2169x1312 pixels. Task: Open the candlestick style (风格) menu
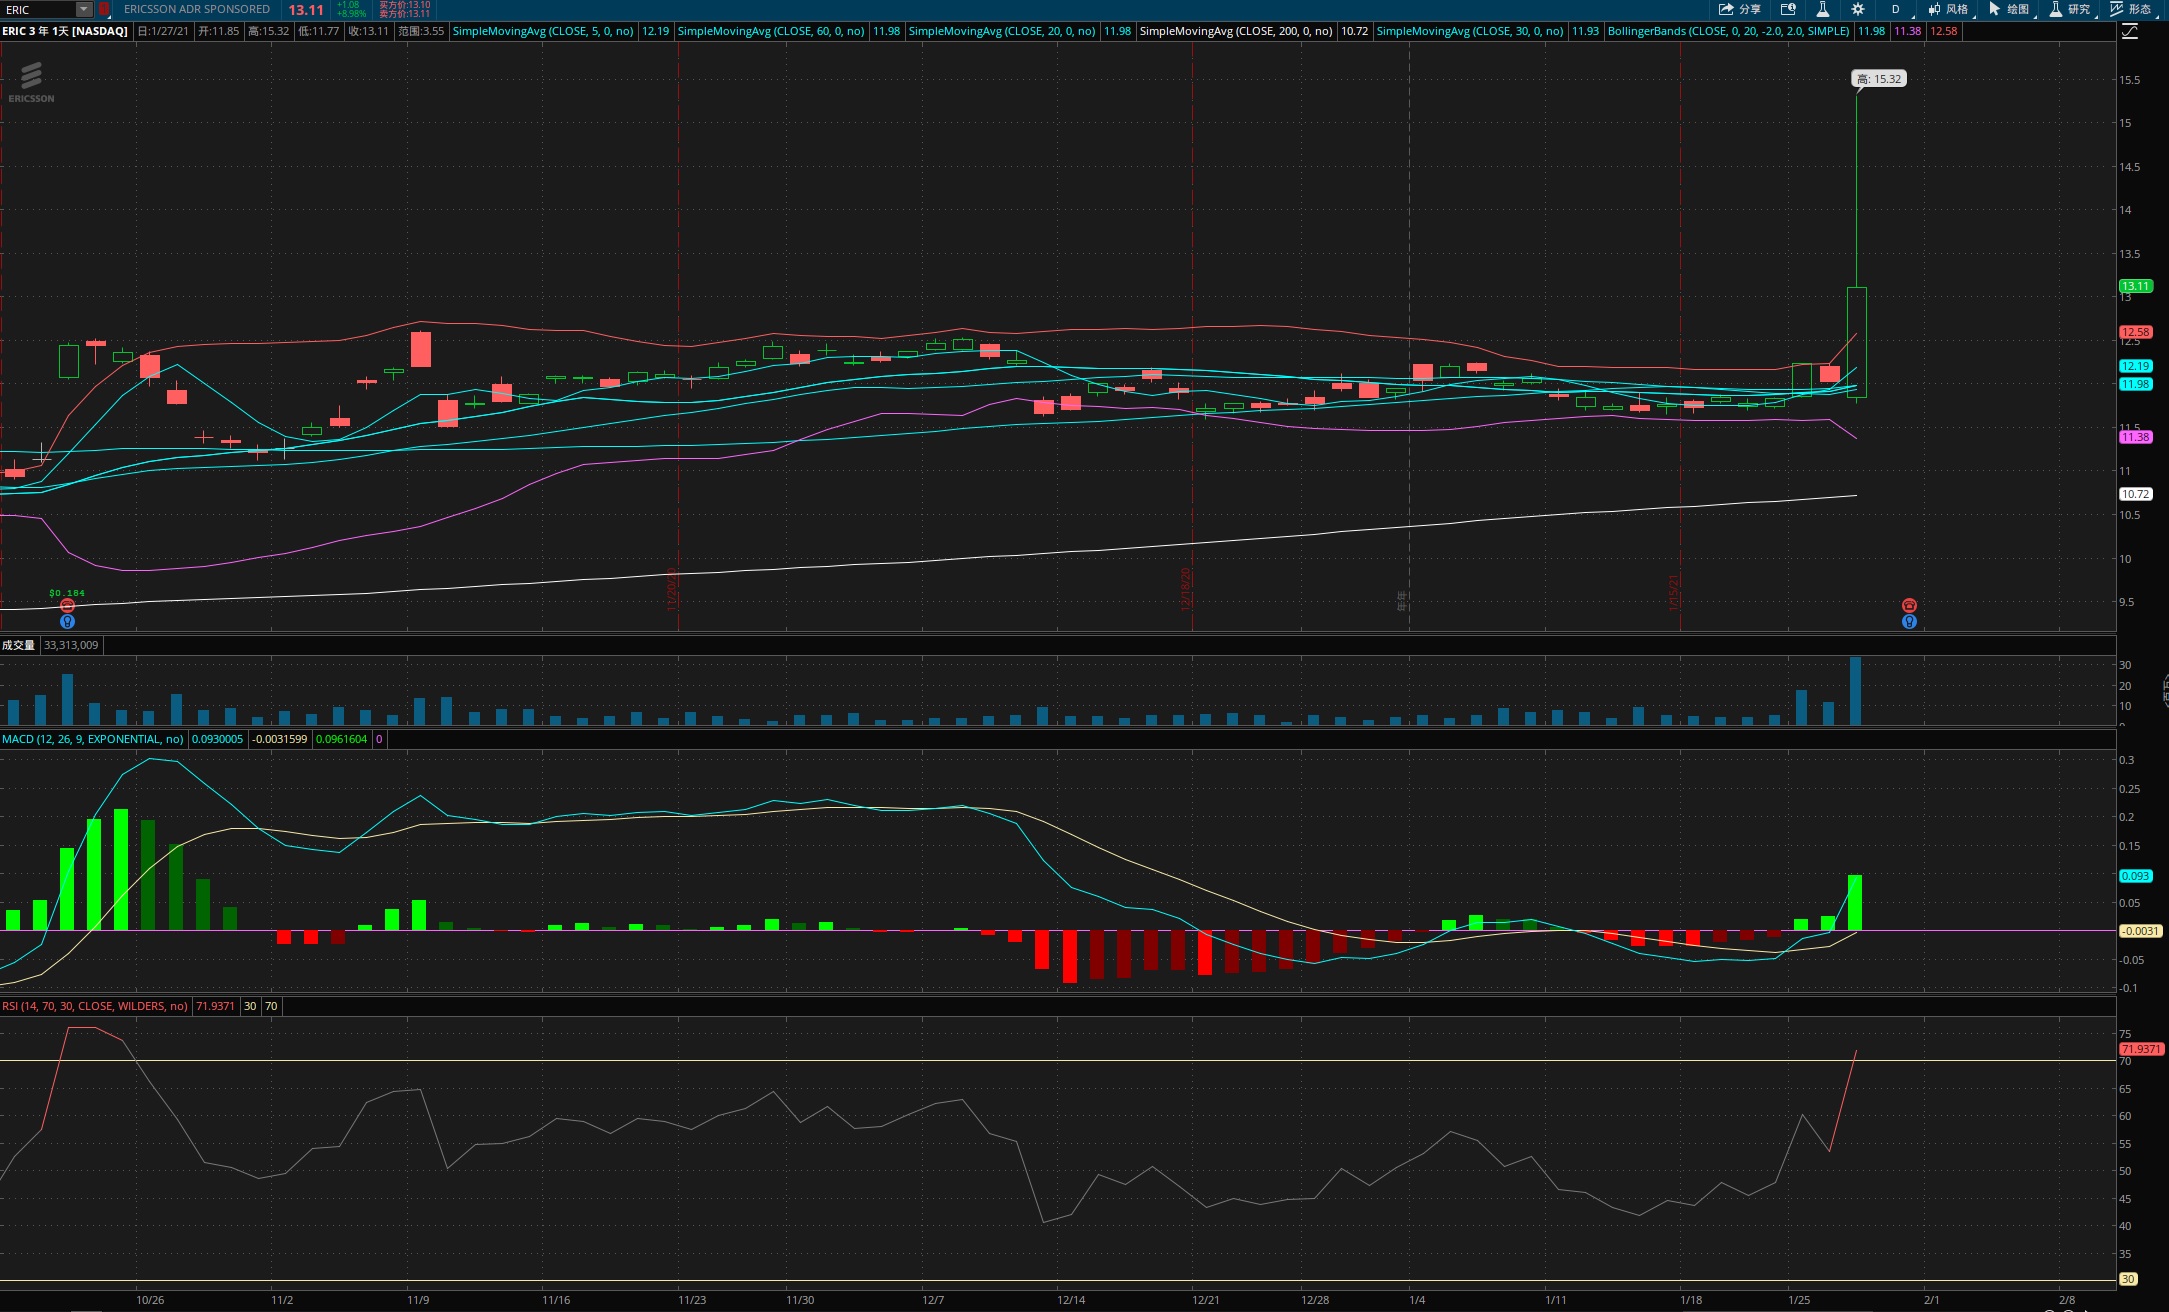pos(1948,9)
